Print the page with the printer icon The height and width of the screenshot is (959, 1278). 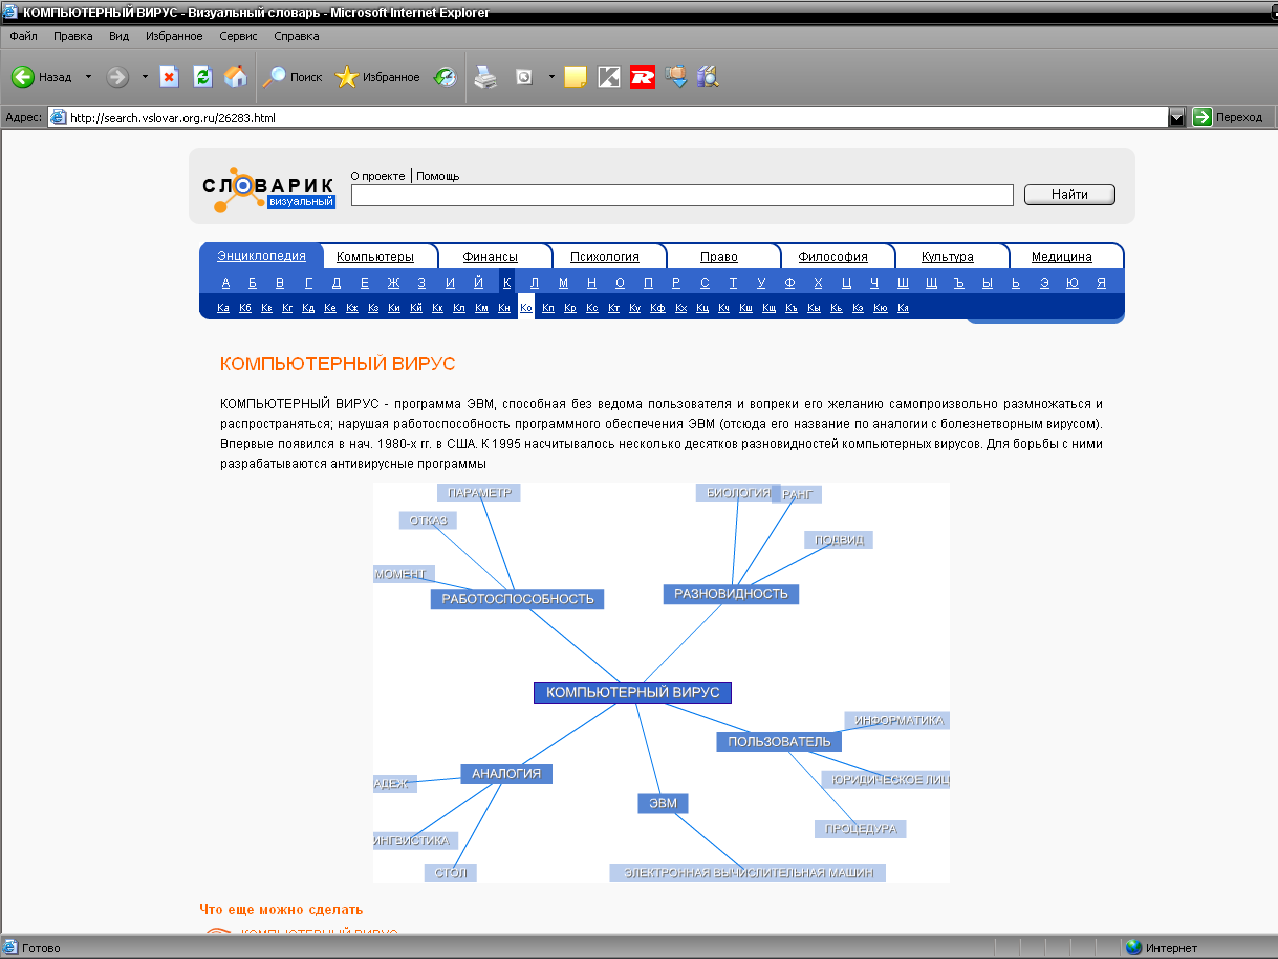[x=486, y=77]
